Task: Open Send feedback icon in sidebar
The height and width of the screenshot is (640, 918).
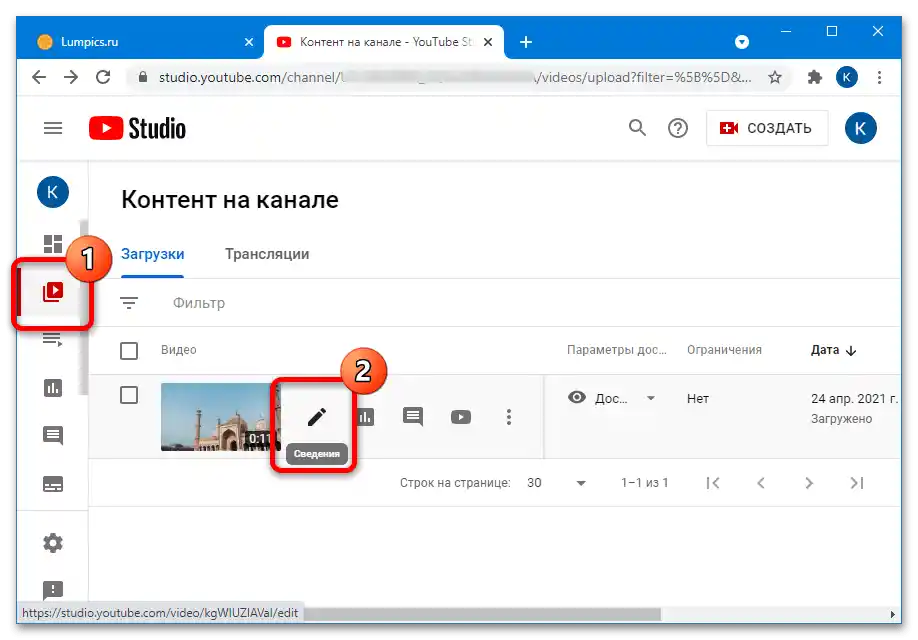Action: [x=53, y=590]
